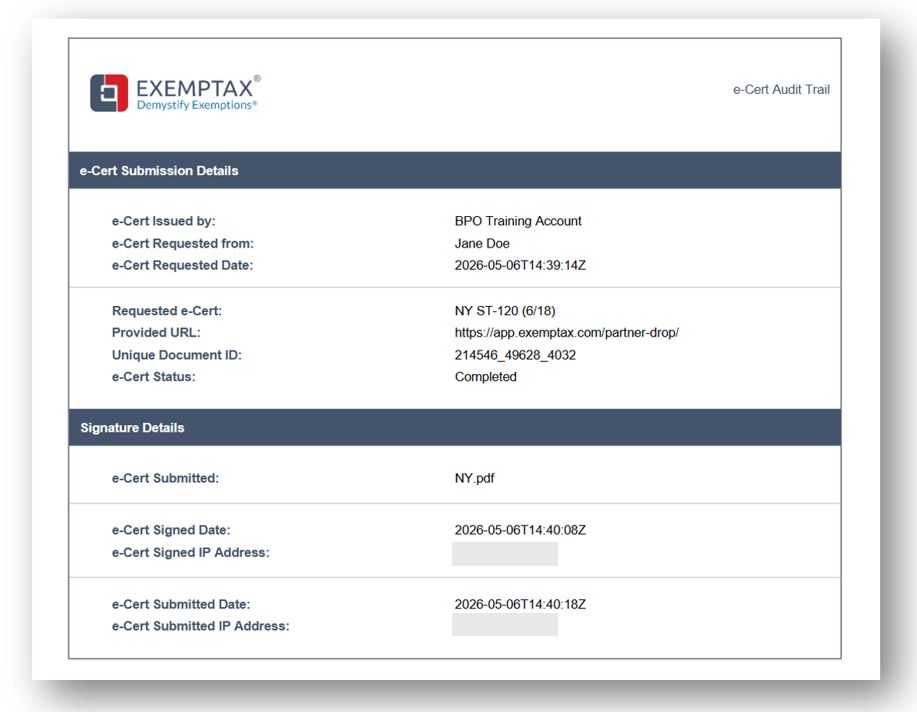This screenshot has width=917, height=712.
Task: Open the app.exemptax.com/partner-drop URL
Action: [567, 332]
